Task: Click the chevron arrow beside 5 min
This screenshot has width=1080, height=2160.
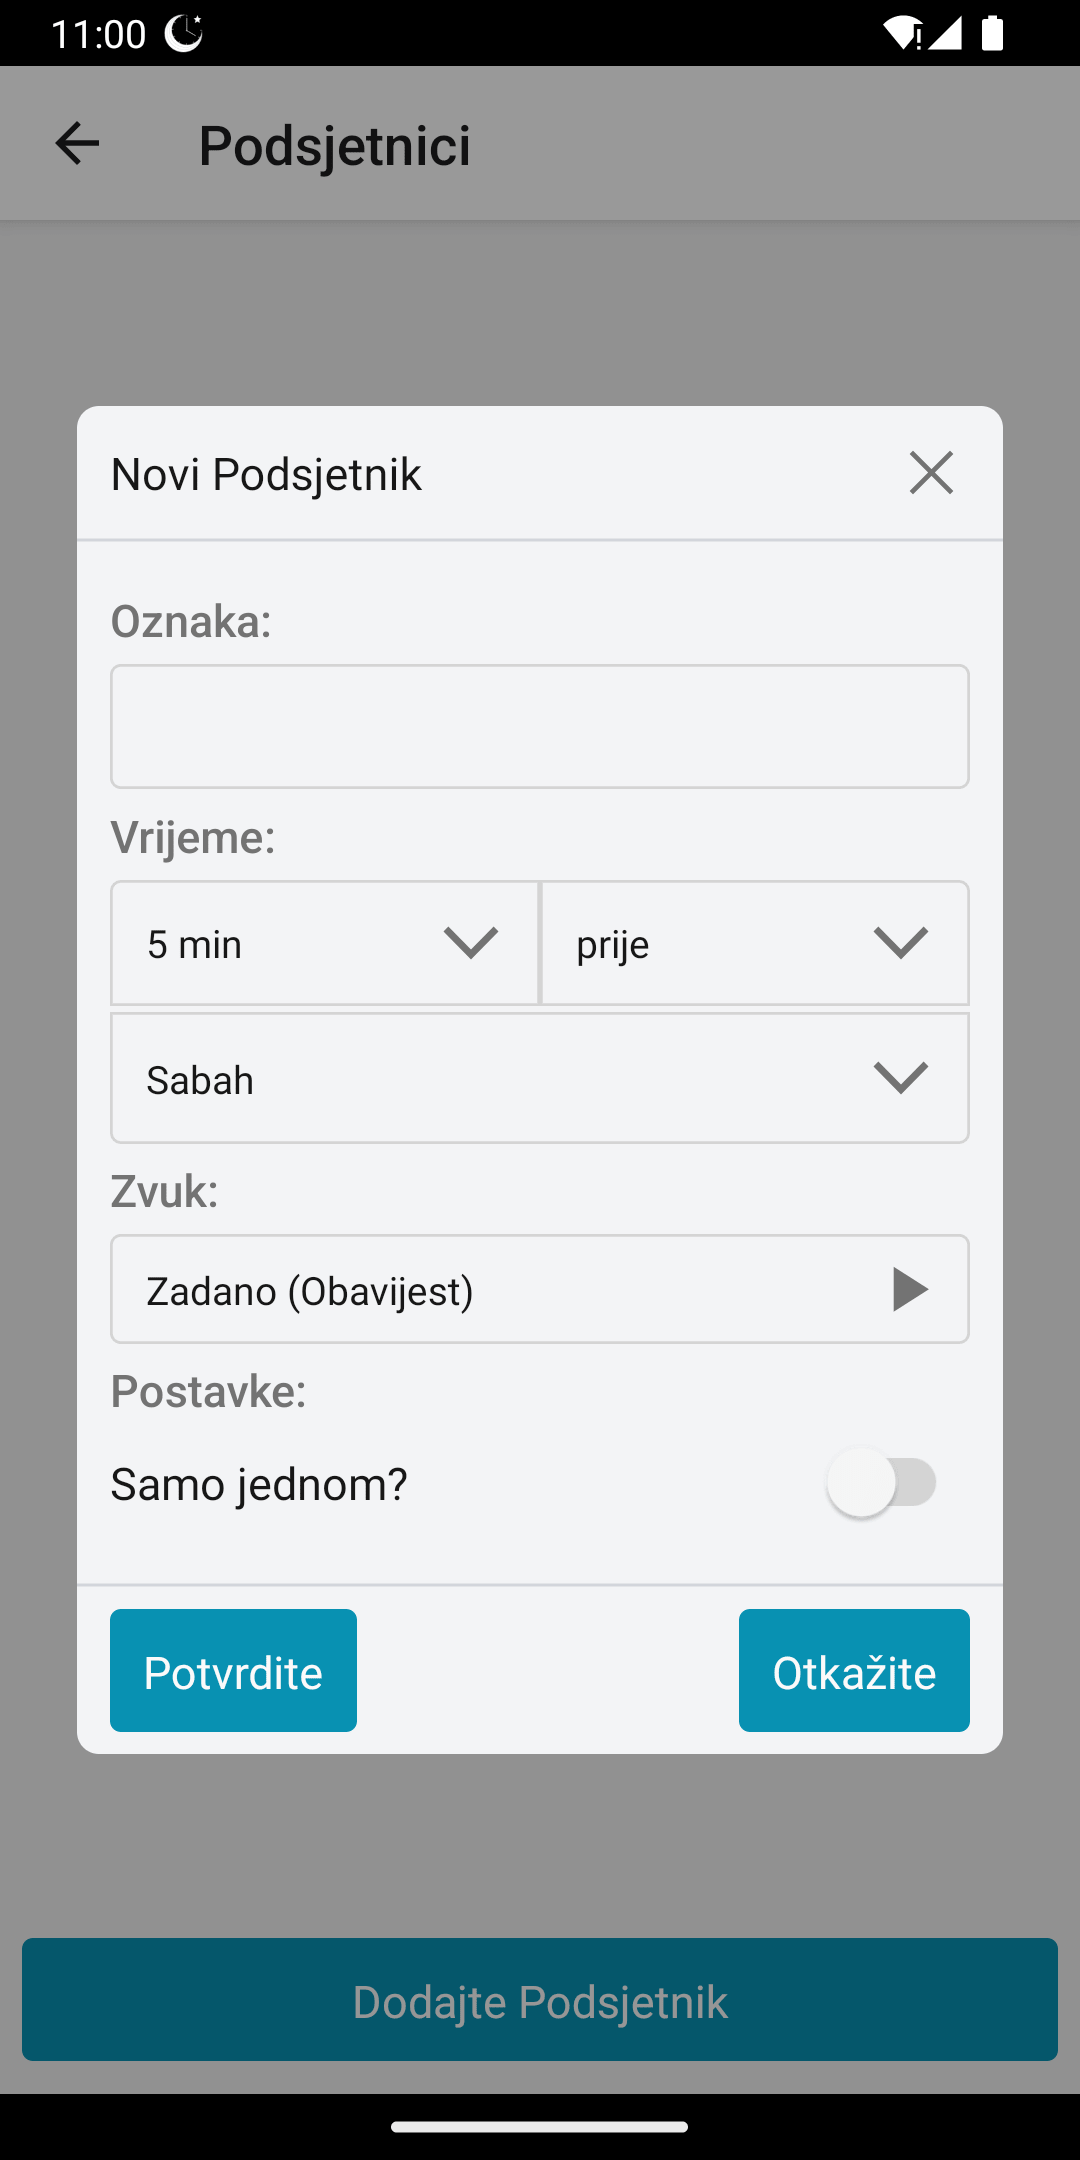Action: (x=471, y=942)
